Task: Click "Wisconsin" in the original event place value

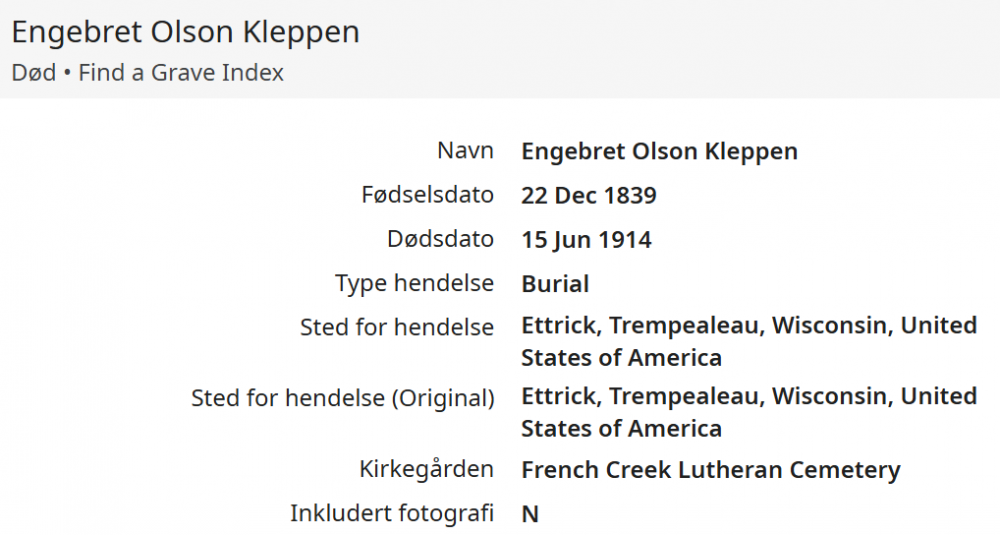Action: pyautogui.click(x=832, y=397)
